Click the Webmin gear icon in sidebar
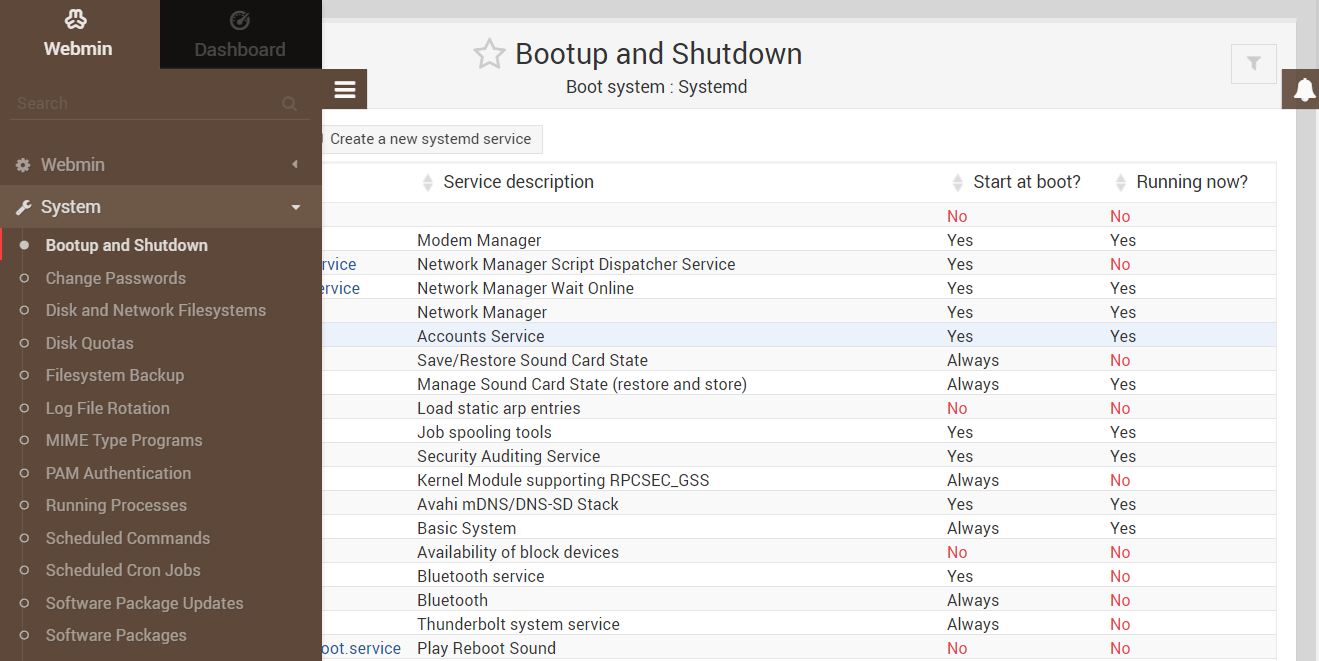This screenshot has height=661, width=1319. click(x=23, y=165)
